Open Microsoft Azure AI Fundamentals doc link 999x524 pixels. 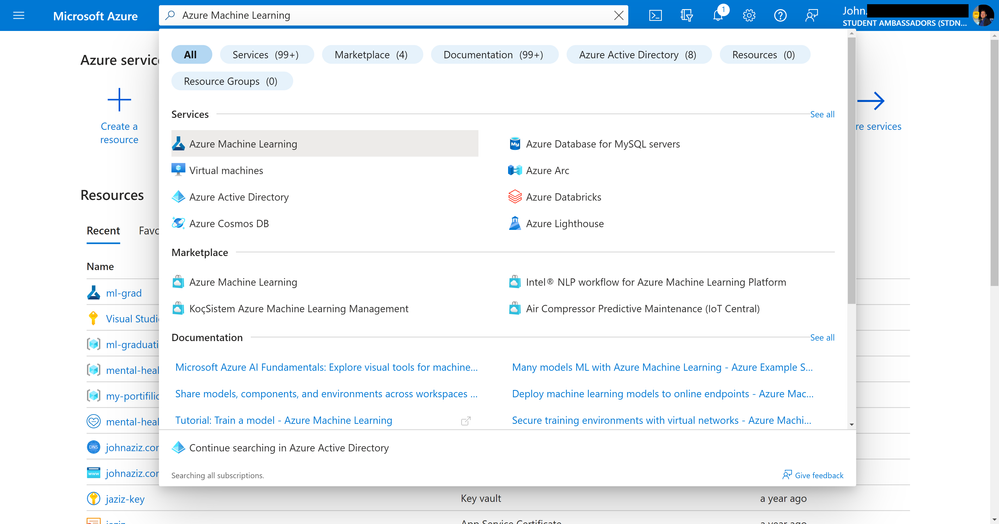coord(326,367)
